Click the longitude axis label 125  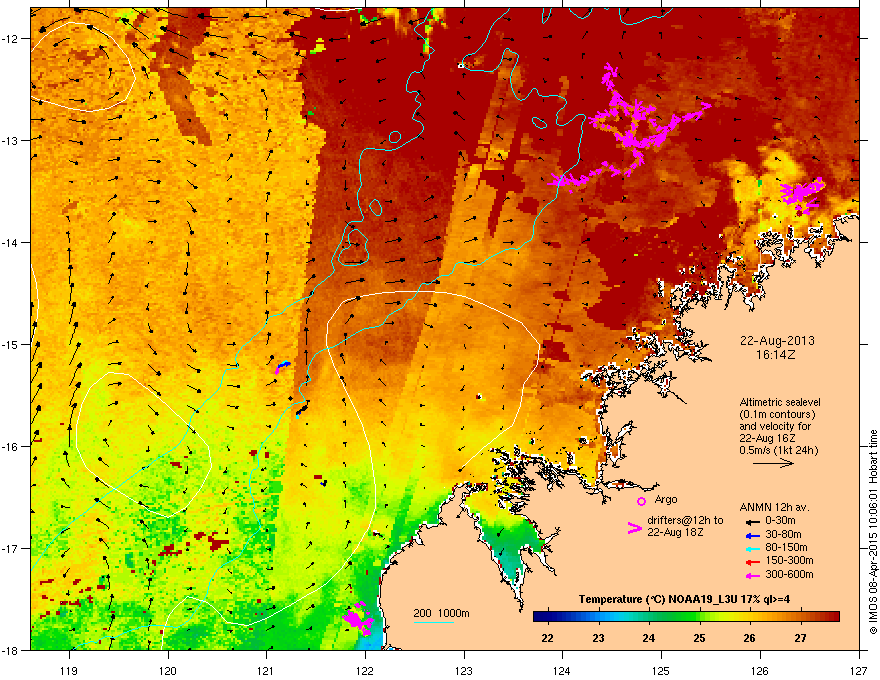(661, 670)
